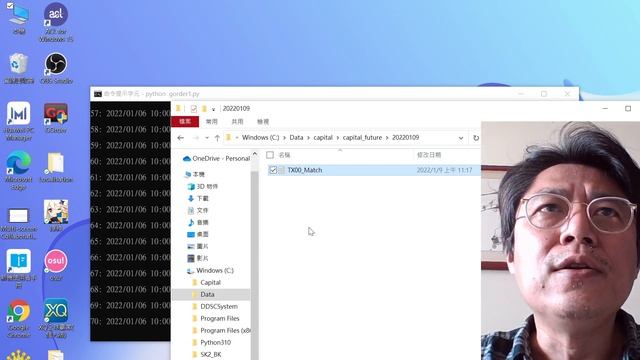This screenshot has height=360, width=640.
Task: Open the desktop folder icon beside Microsoft Edge
Action: [56, 167]
